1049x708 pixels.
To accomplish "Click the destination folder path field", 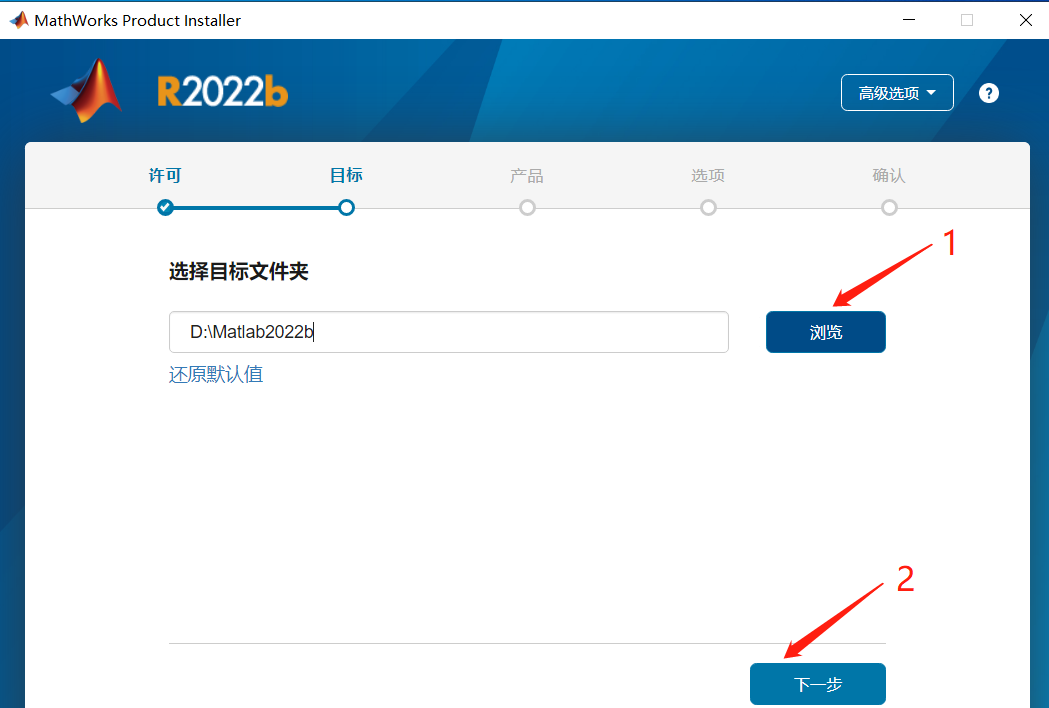I will point(448,332).
